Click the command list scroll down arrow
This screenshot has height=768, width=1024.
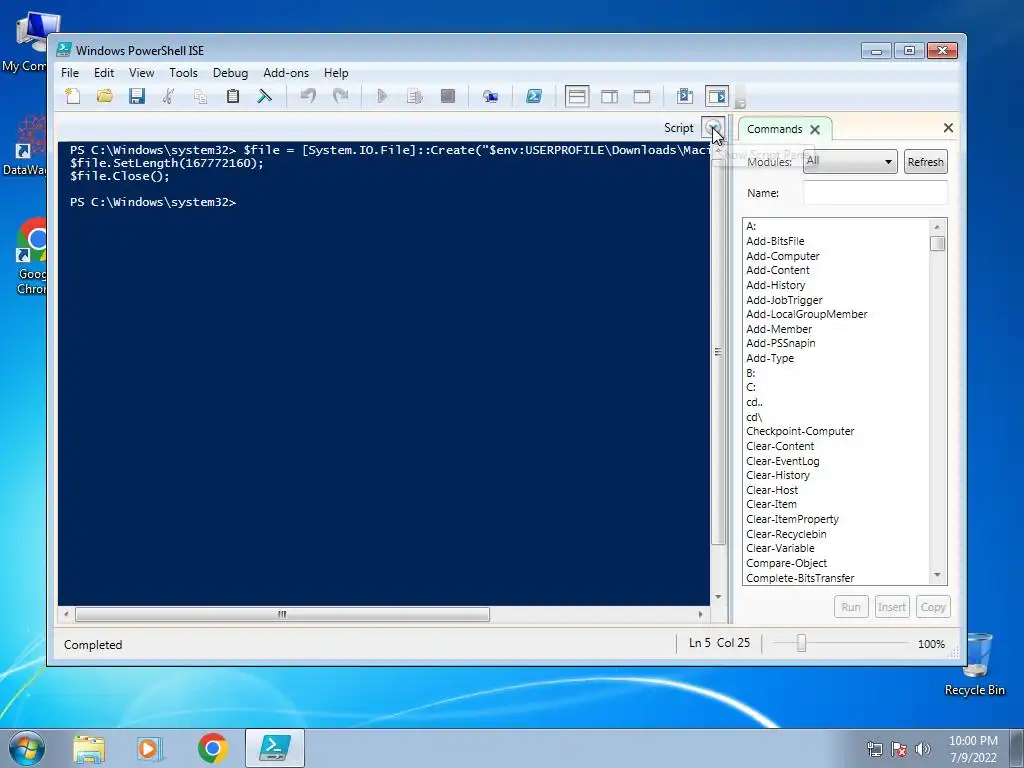coord(937,575)
